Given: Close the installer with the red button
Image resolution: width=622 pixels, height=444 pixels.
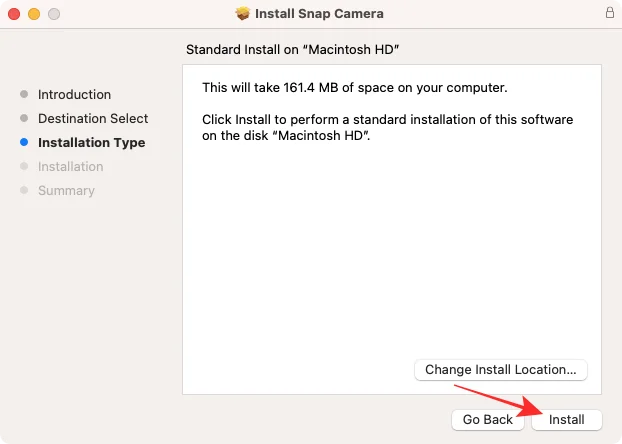Looking at the screenshot, I should [14, 14].
